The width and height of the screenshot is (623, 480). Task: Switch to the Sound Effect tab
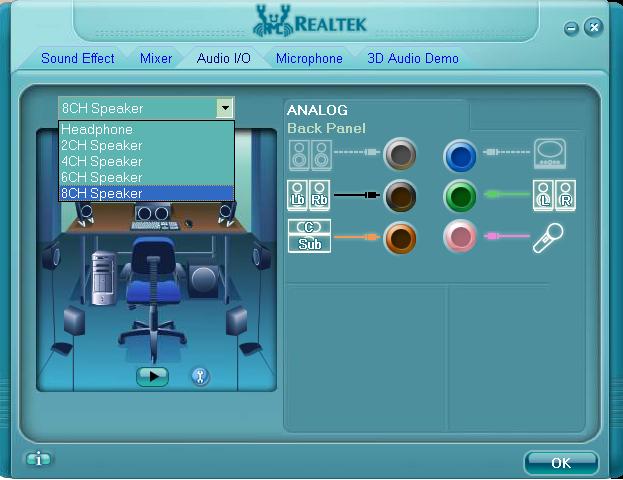pyautogui.click(x=78, y=58)
